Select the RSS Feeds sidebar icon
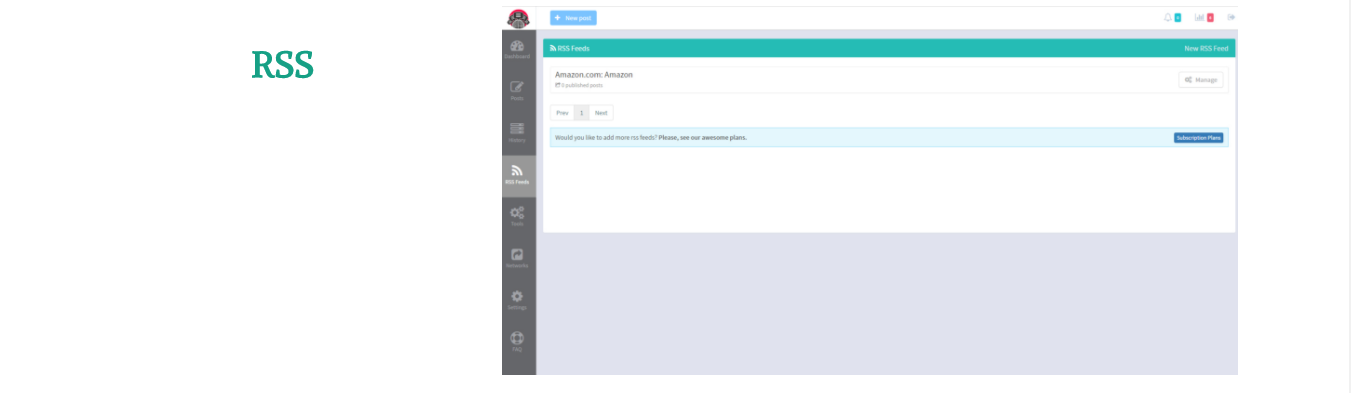Viewport: 1351px width, 393px height. (x=517, y=175)
